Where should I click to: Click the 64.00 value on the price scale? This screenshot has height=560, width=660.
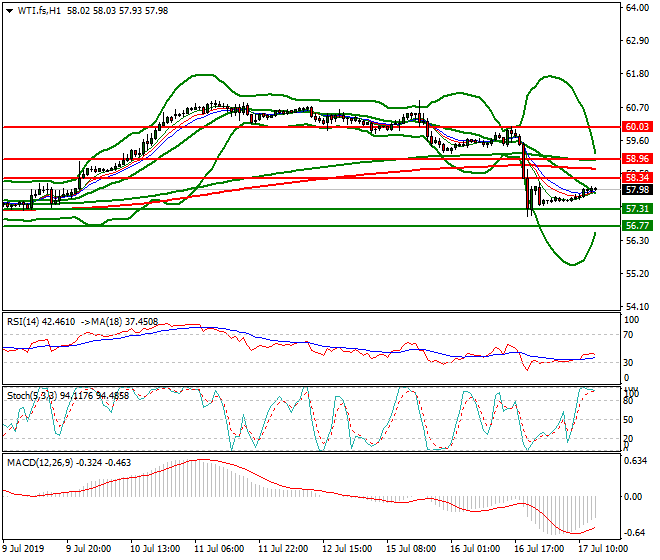coord(636,9)
